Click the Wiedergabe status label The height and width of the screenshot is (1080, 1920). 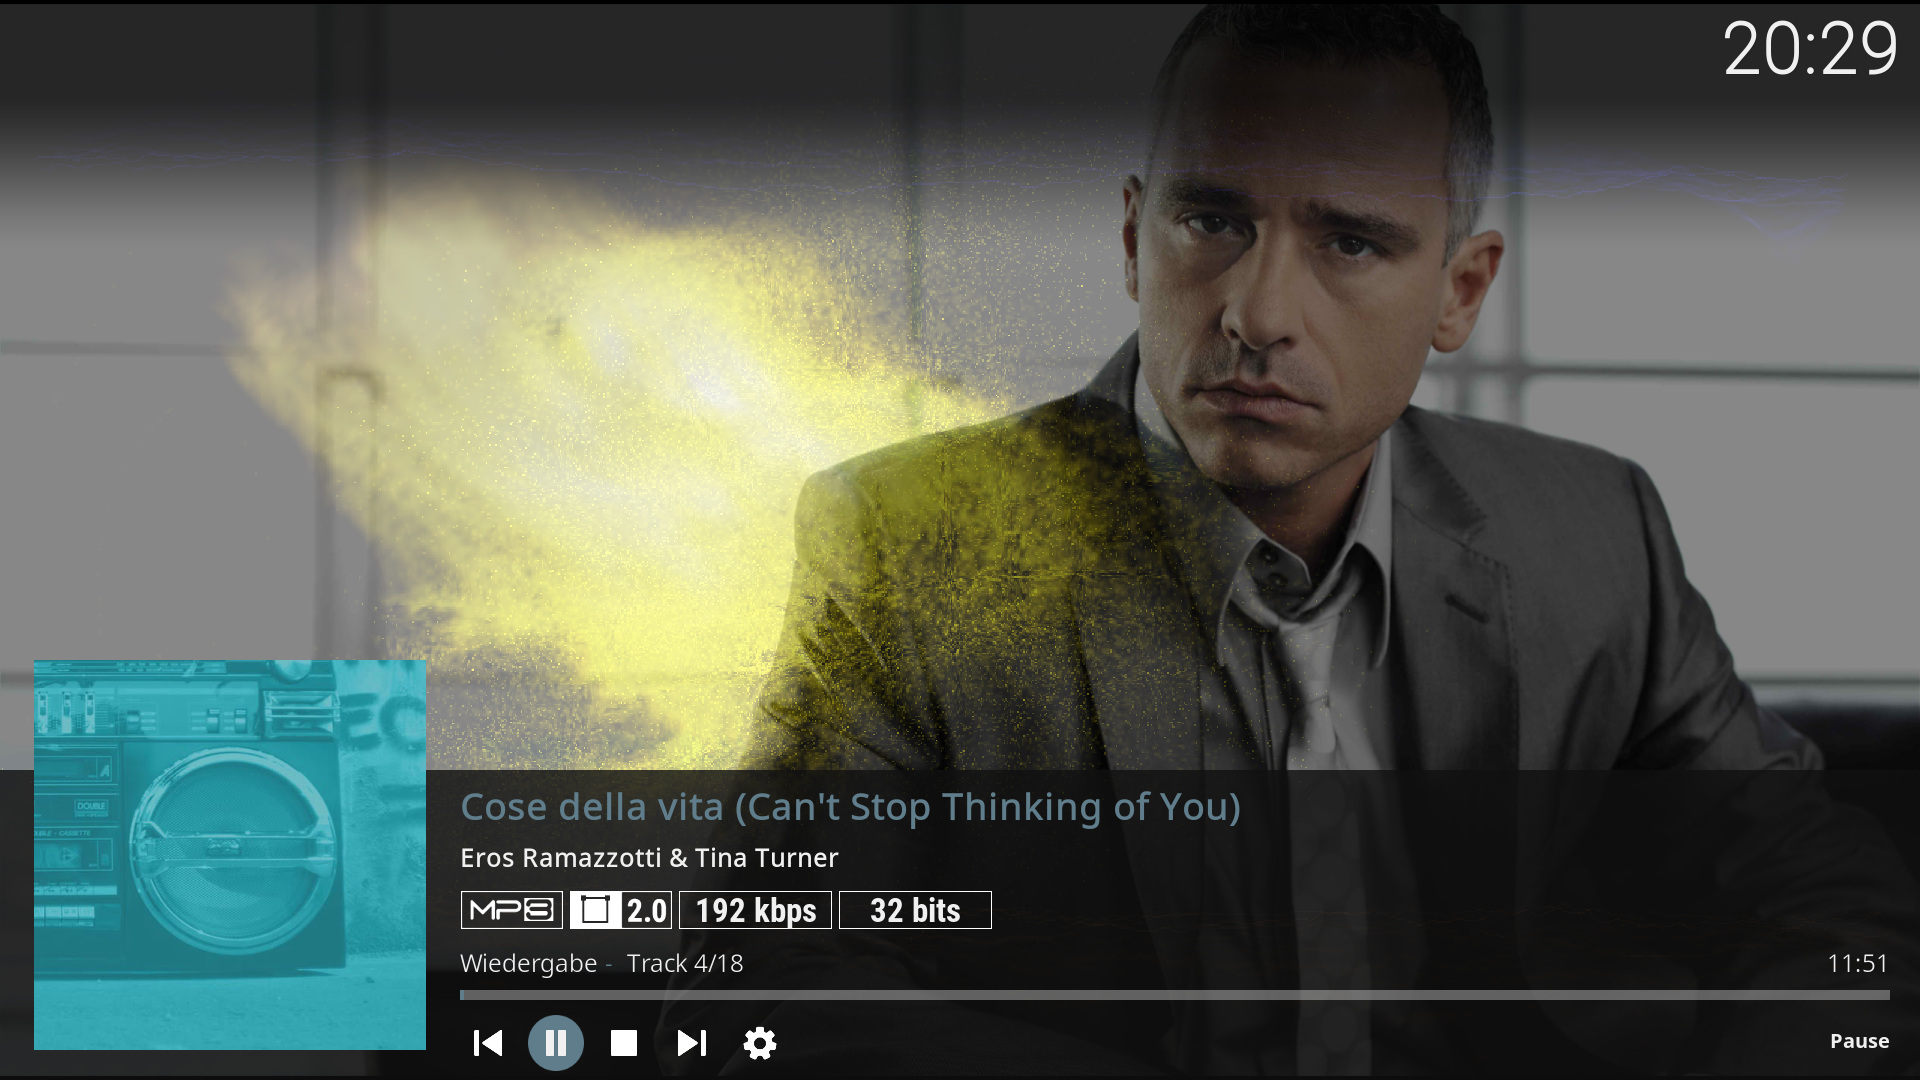pos(528,963)
